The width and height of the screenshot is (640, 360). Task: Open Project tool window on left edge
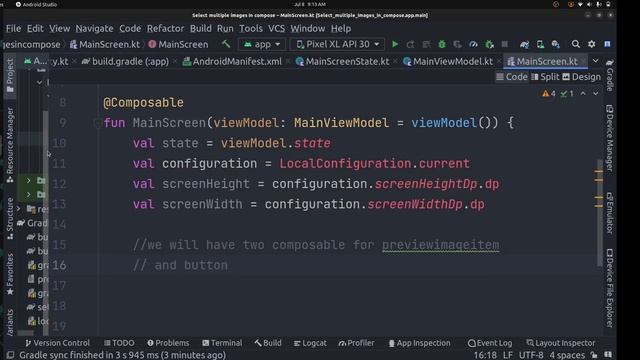[x=10, y=75]
